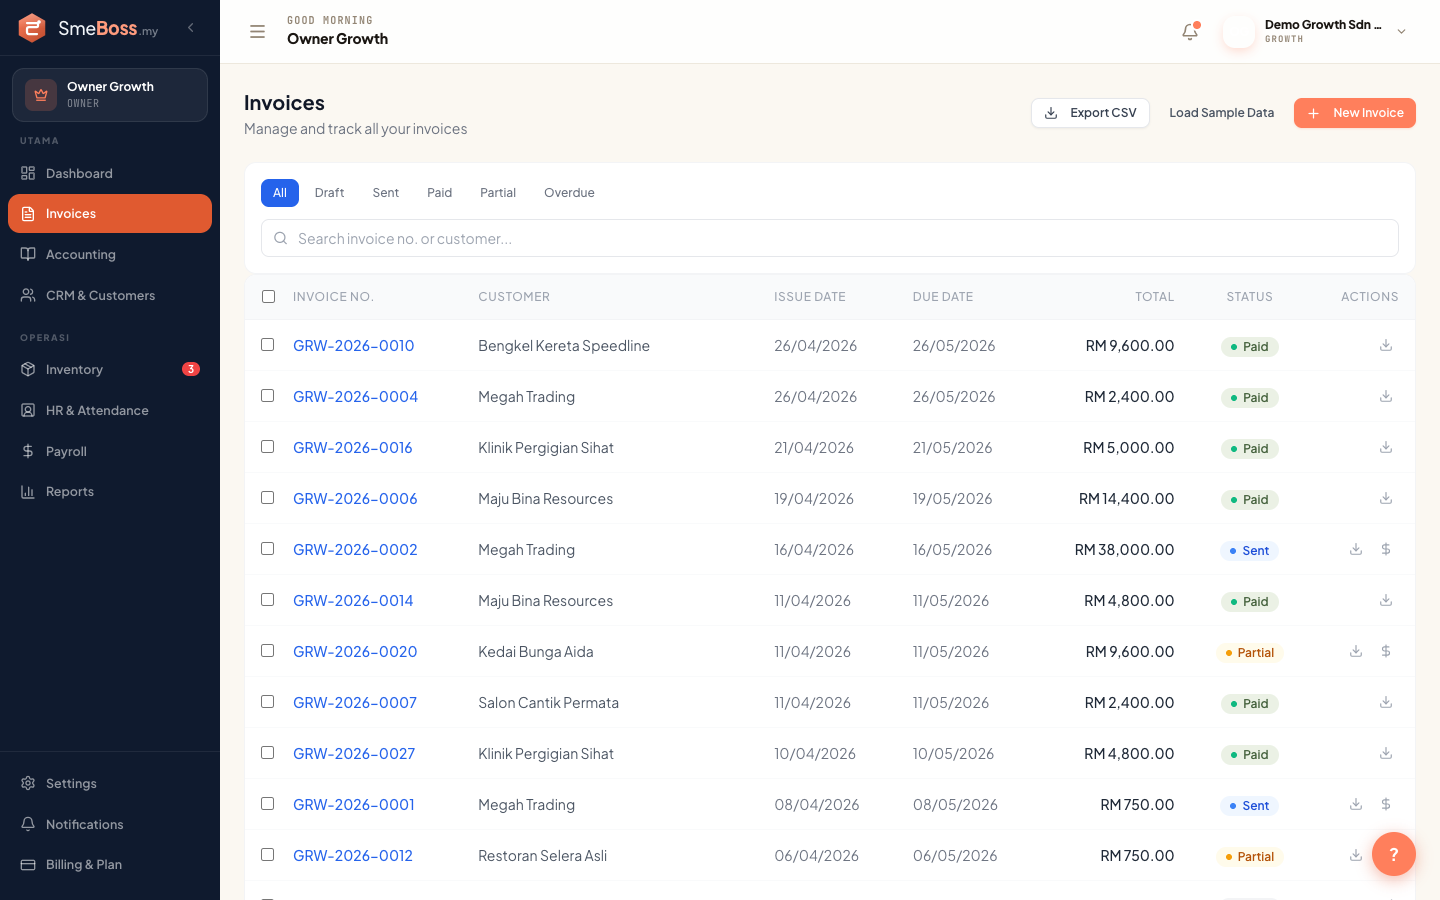Image resolution: width=1440 pixels, height=900 pixels.
Task: Click the Partial status badge for GRW-2026-0020
Action: click(x=1250, y=653)
